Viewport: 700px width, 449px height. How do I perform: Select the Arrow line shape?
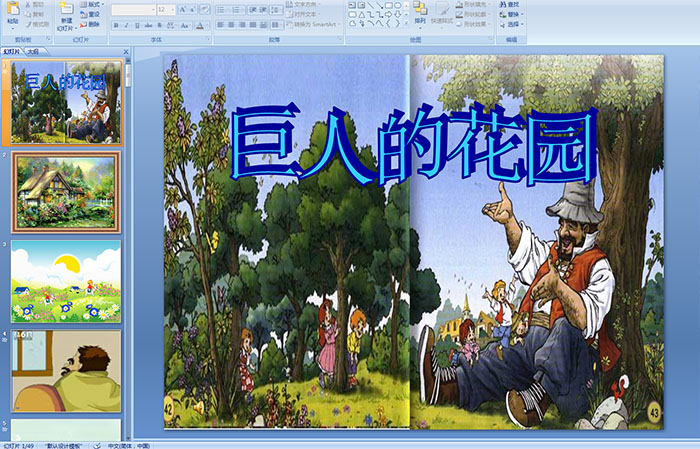coord(379,5)
